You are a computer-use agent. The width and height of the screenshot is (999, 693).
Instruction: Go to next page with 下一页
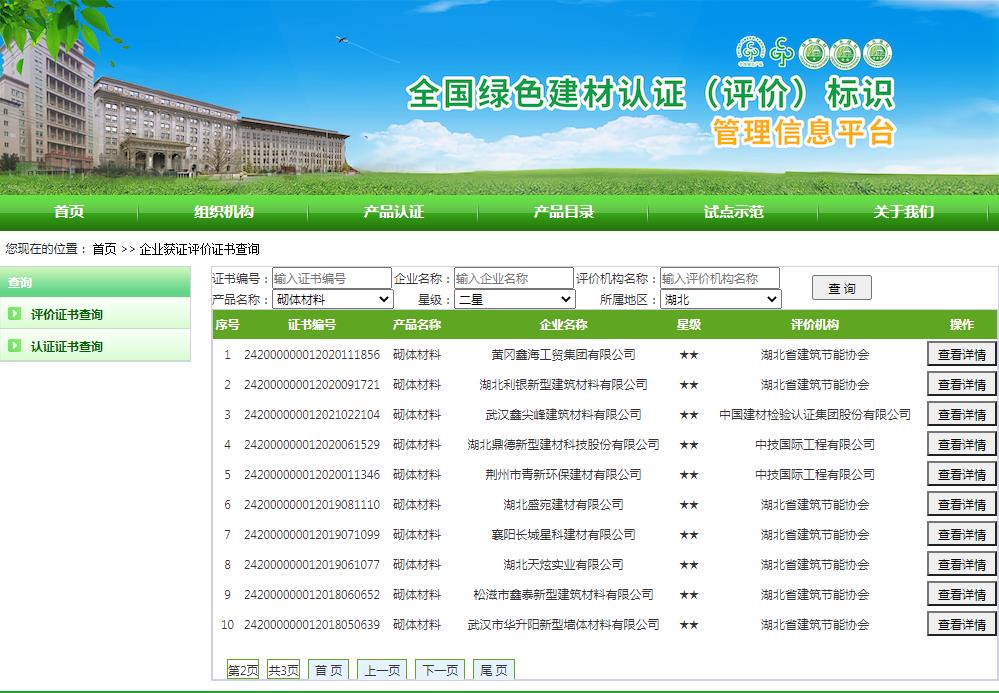(x=440, y=670)
